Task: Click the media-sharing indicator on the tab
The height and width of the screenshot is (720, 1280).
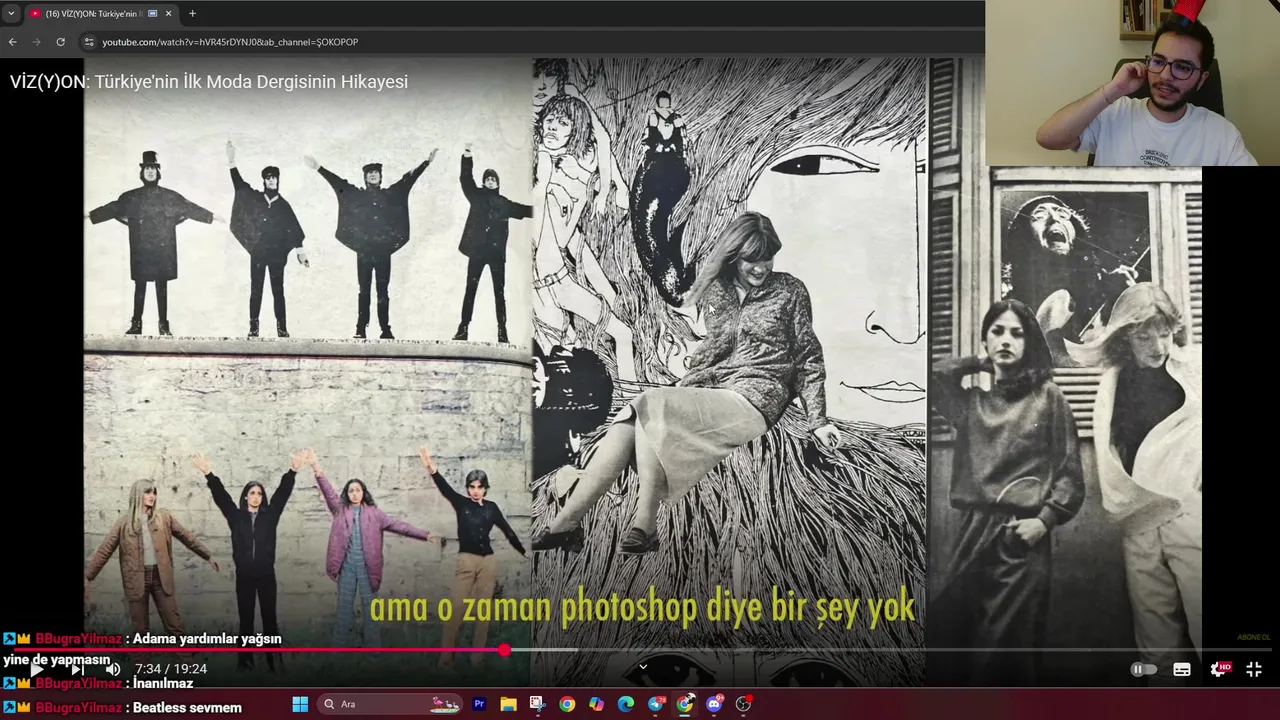Action: click(x=152, y=13)
